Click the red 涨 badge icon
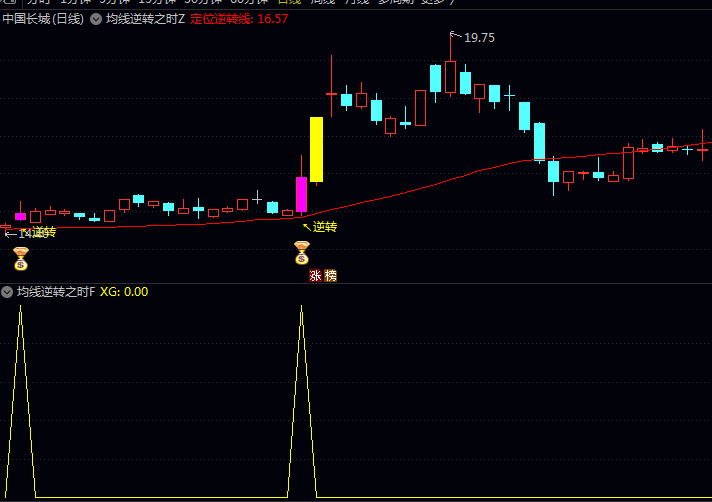This screenshot has height=502, width=712. click(315, 276)
